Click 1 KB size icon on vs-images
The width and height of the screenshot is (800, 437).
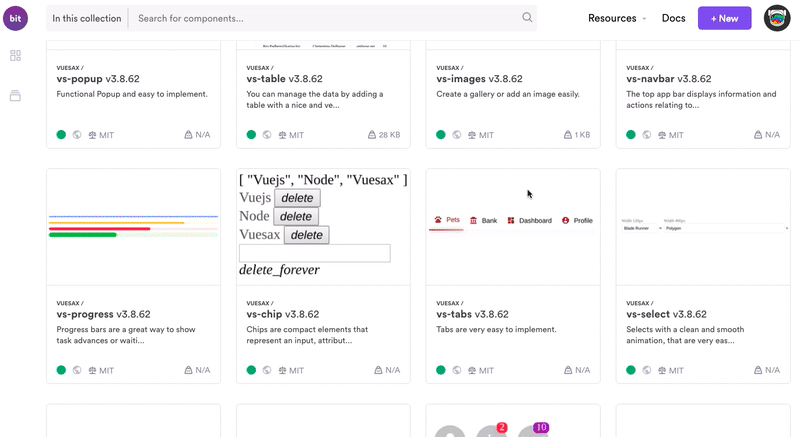568,135
